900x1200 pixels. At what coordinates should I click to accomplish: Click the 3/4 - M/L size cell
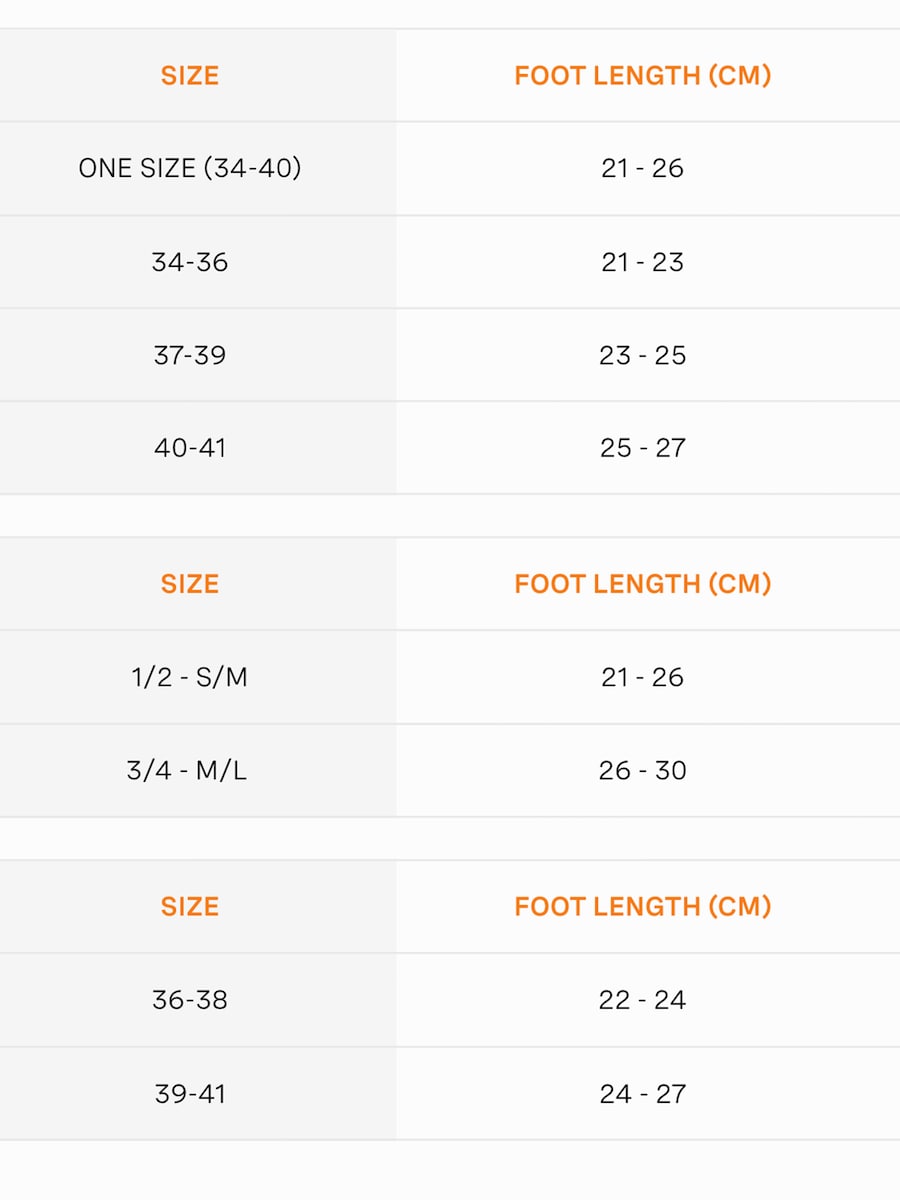(187, 771)
